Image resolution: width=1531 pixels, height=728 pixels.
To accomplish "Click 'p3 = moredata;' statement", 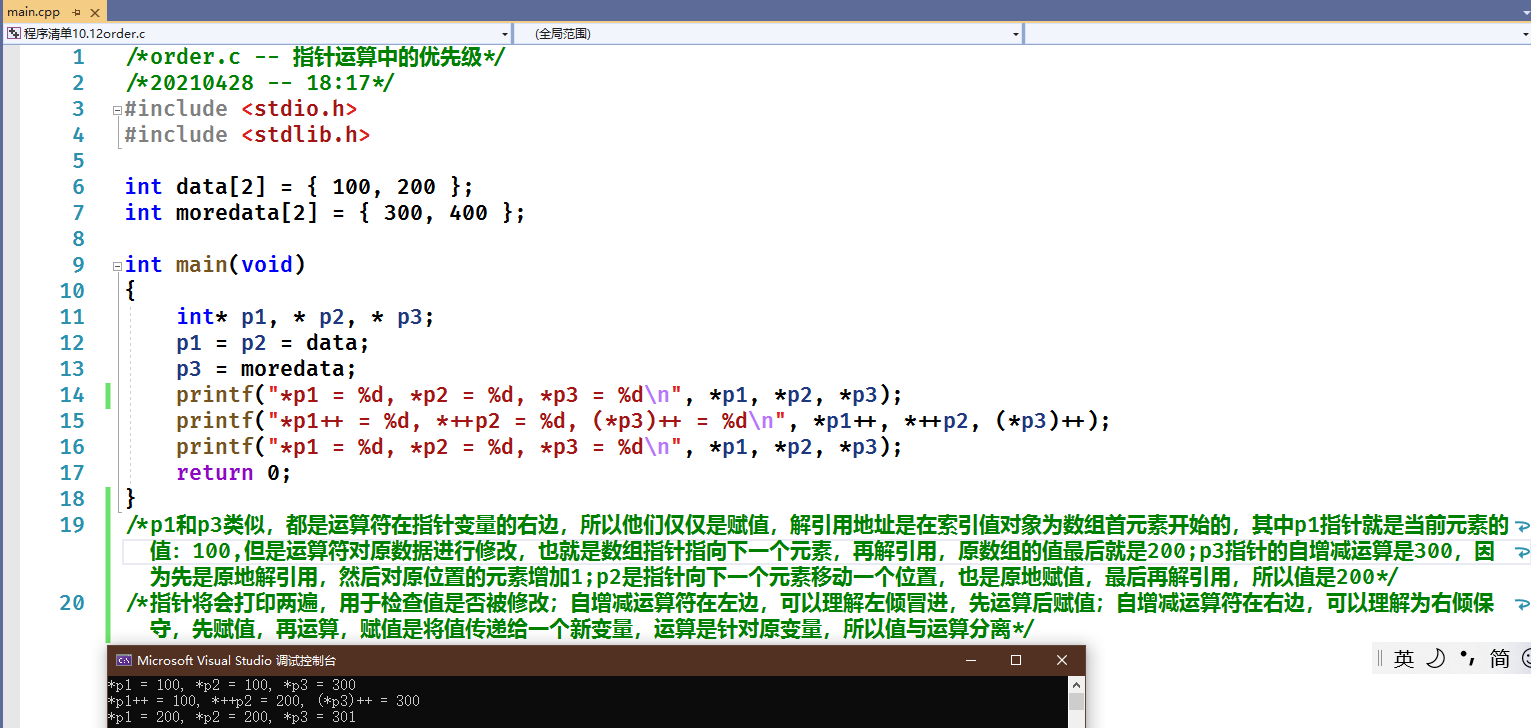I will 266,369.
